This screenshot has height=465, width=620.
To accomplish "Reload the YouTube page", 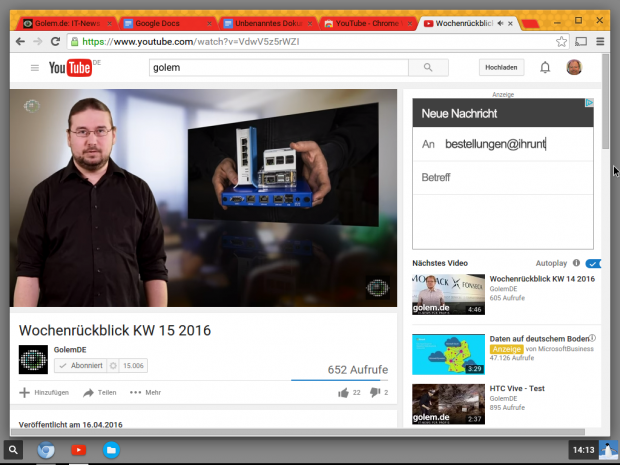I will pyautogui.click(x=55, y=41).
